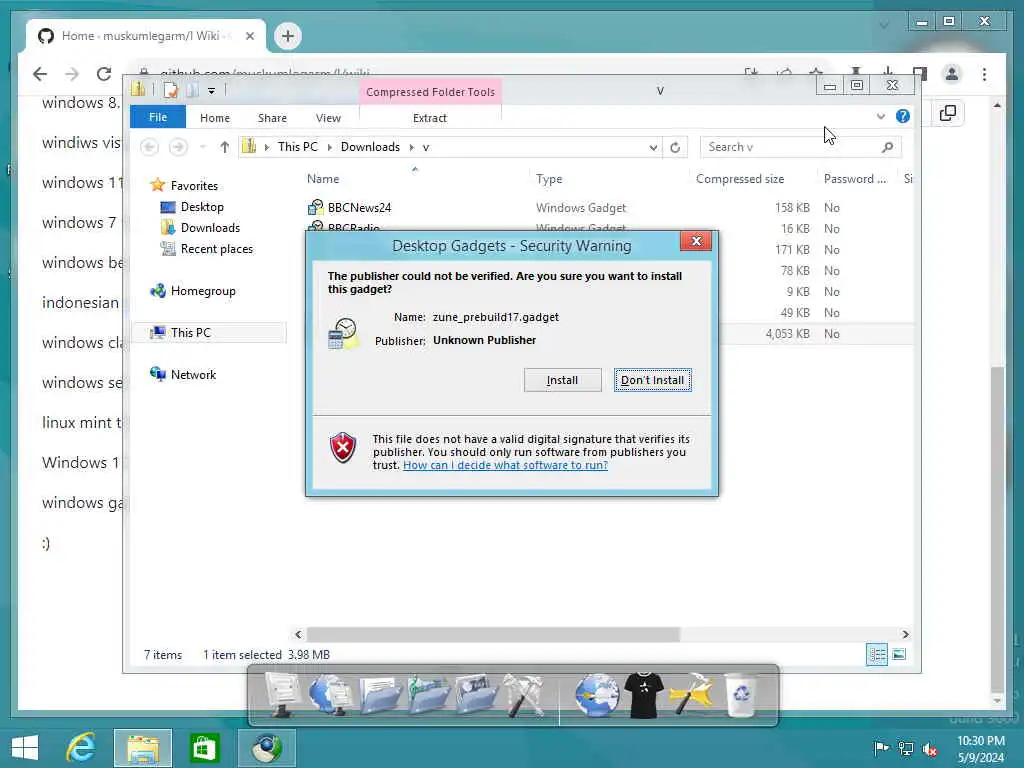This screenshot has width=1024, height=768.
Task: Open Network in the navigation pane
Action: (x=193, y=375)
